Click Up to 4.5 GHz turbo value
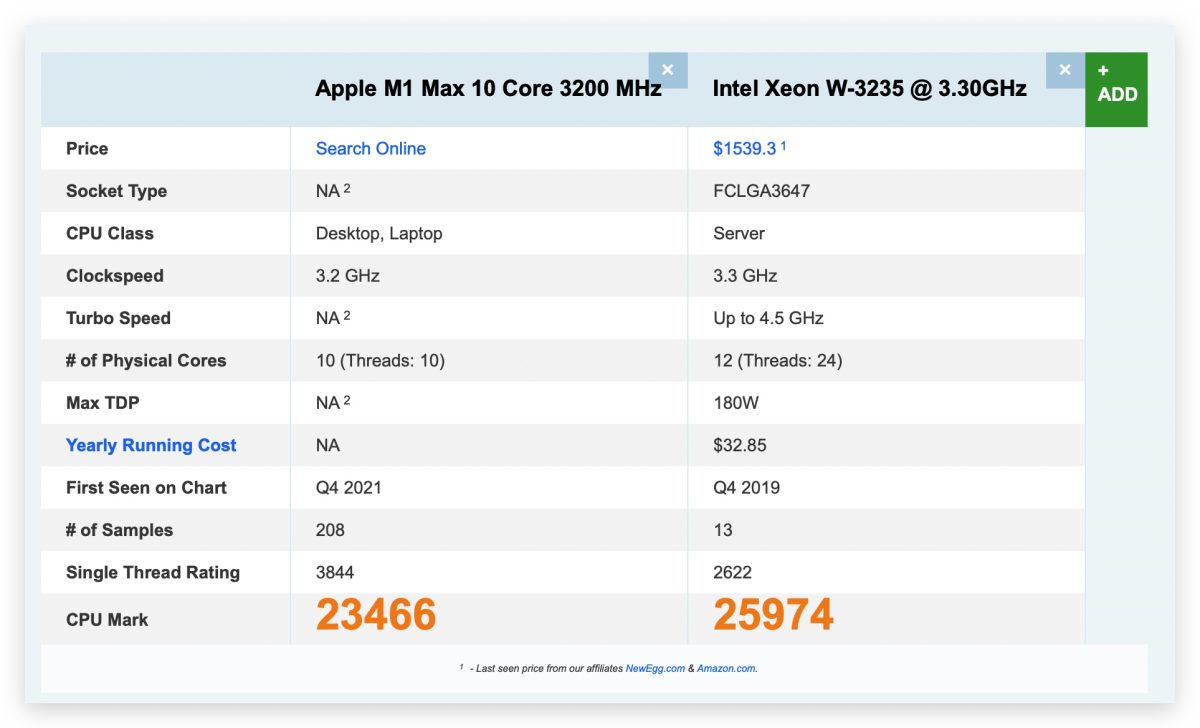This screenshot has width=1200, height=728. (x=768, y=318)
